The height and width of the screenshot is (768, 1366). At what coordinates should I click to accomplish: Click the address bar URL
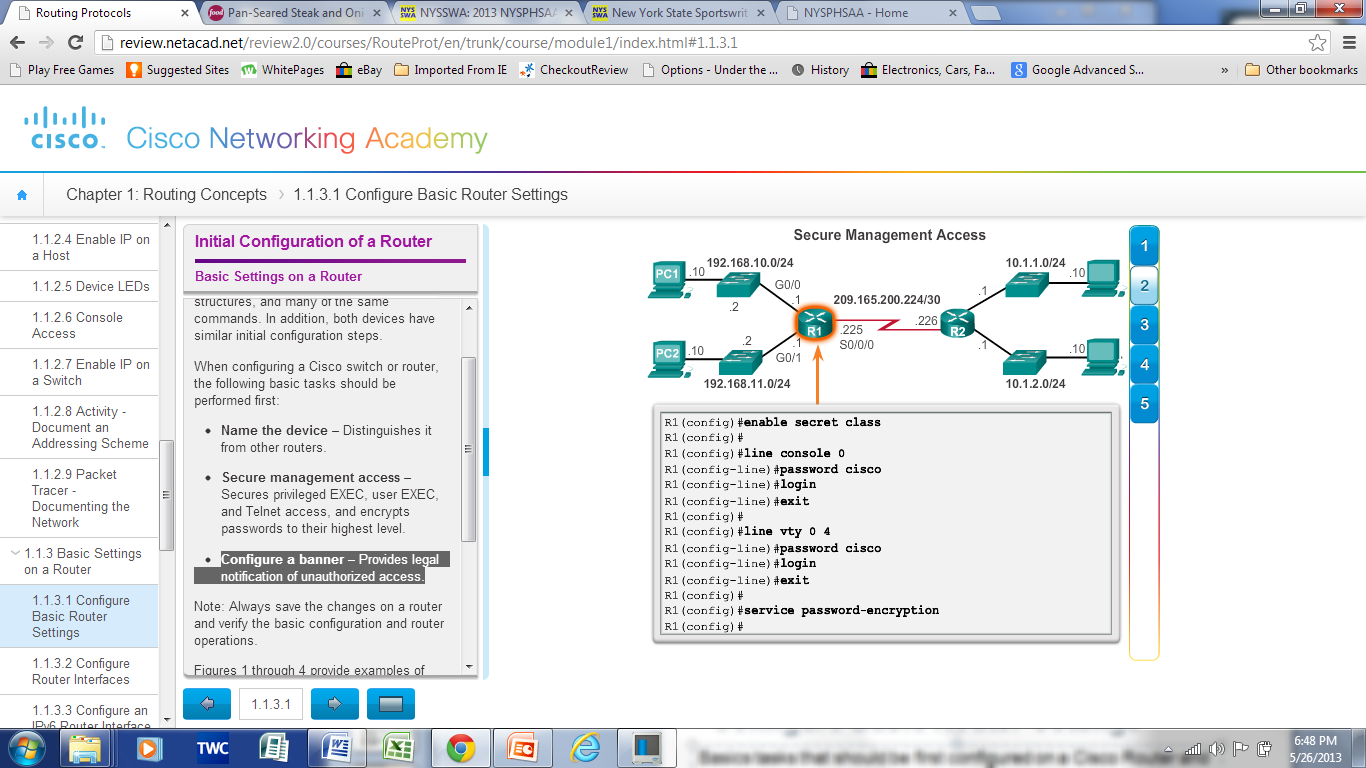[429, 43]
